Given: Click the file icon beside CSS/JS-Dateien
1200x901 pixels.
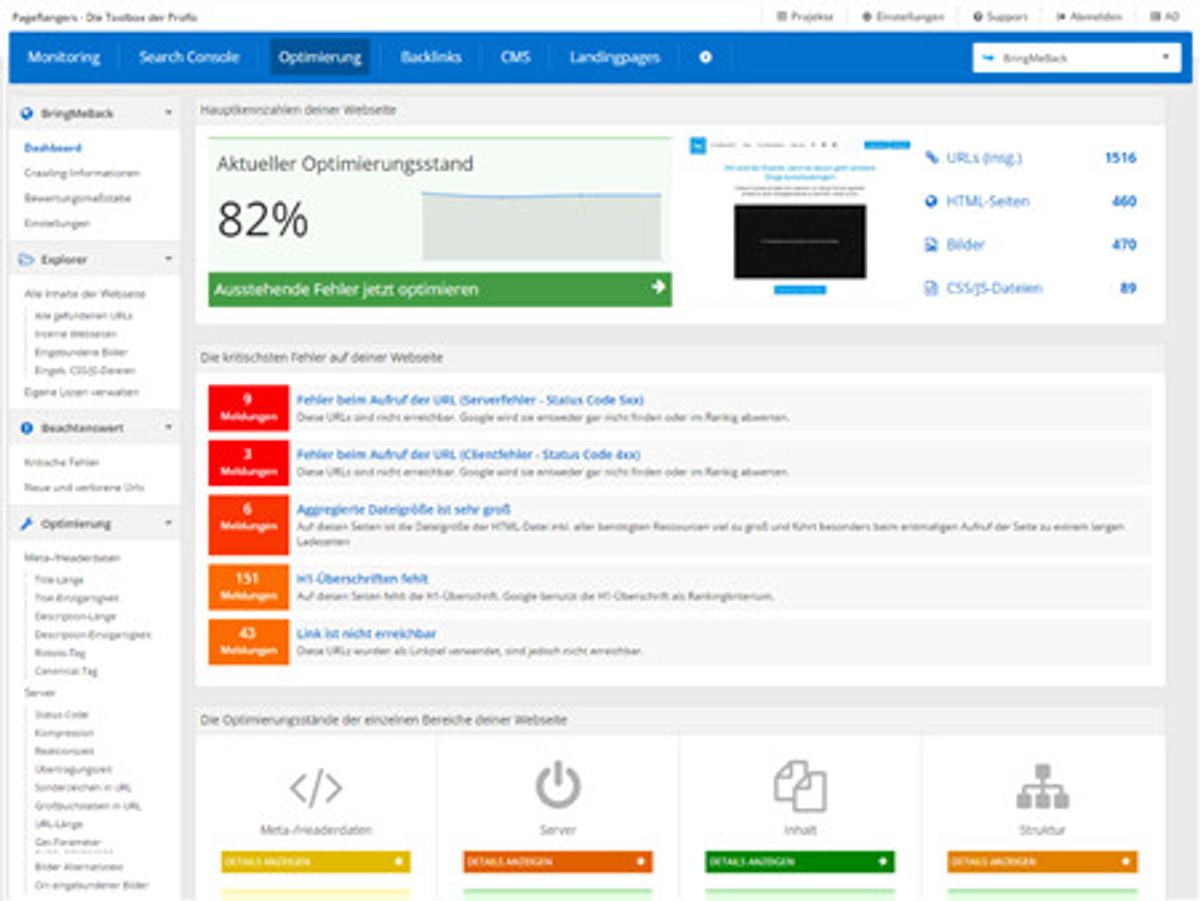Looking at the screenshot, I should [931, 289].
